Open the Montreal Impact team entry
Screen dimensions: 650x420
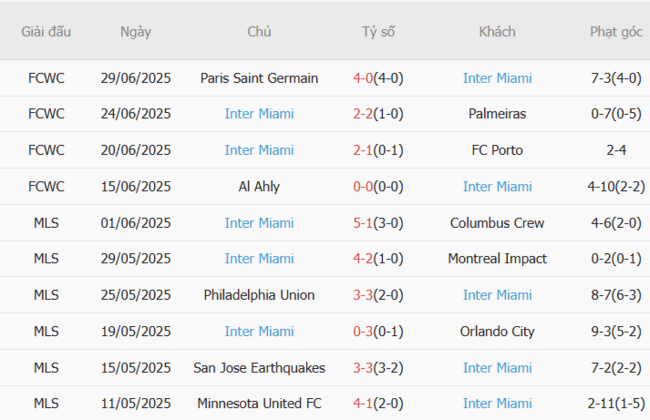pos(497,259)
